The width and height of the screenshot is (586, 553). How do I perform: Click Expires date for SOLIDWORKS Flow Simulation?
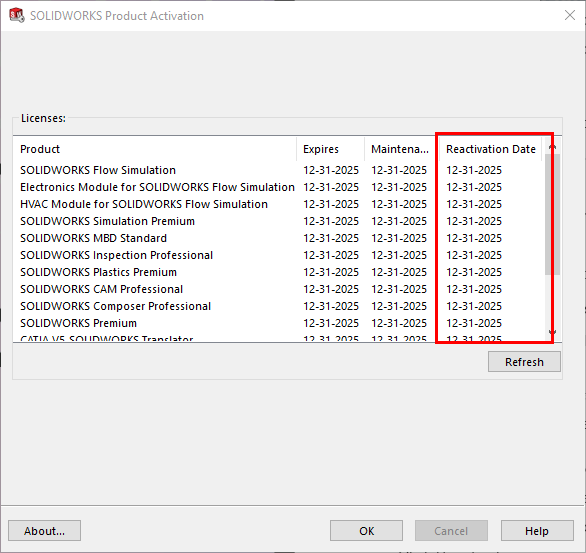(x=331, y=170)
